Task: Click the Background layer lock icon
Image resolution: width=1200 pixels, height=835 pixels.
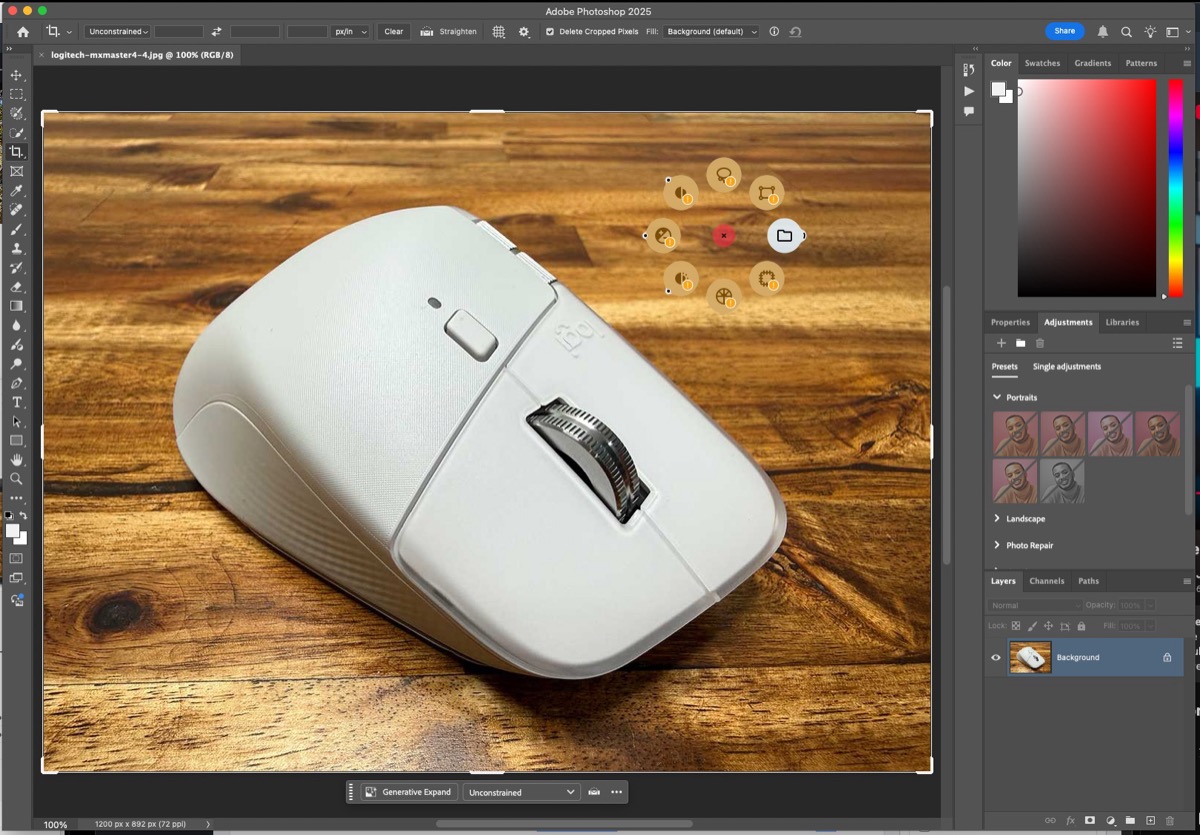Action: (x=1167, y=657)
